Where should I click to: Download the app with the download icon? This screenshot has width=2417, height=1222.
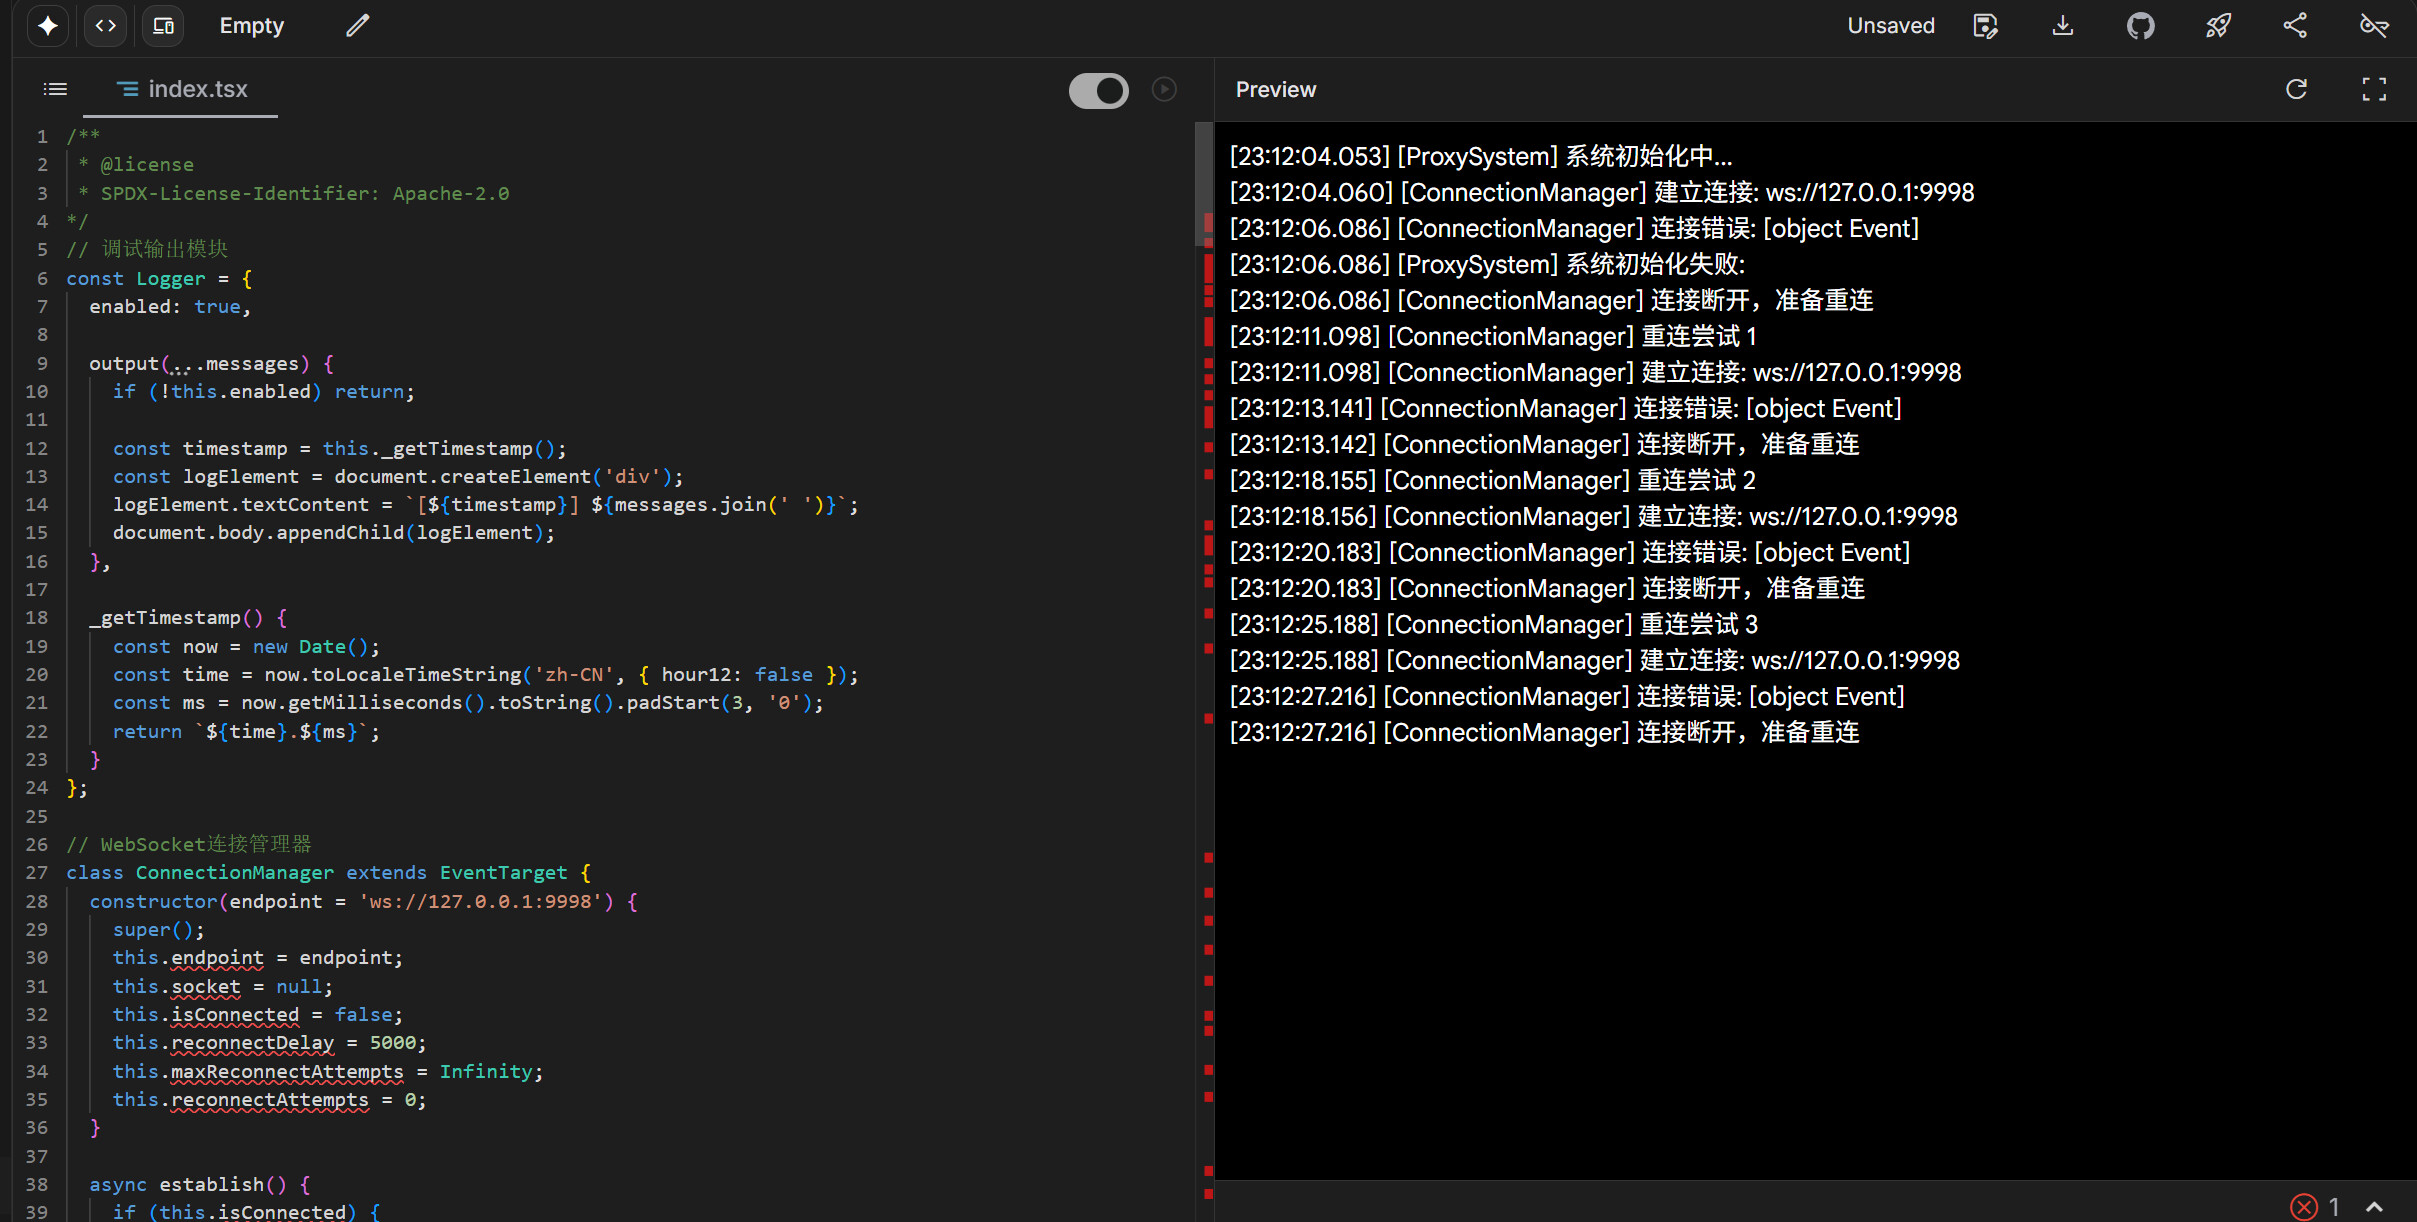[x=2063, y=26]
